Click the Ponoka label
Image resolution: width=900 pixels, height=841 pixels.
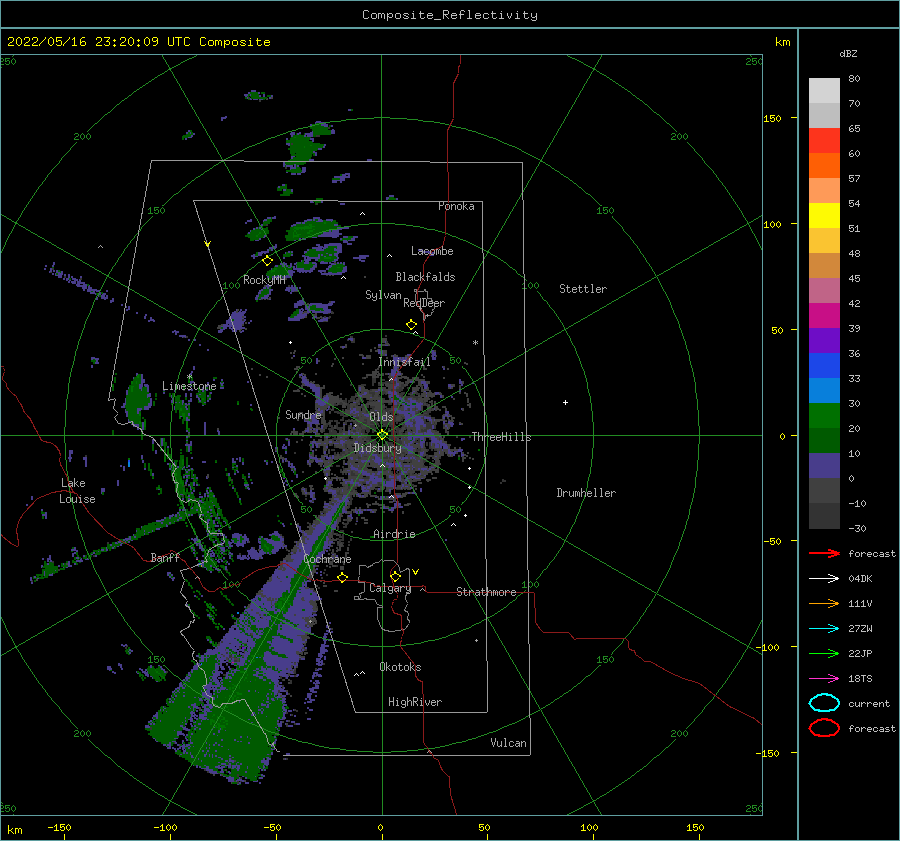(456, 207)
